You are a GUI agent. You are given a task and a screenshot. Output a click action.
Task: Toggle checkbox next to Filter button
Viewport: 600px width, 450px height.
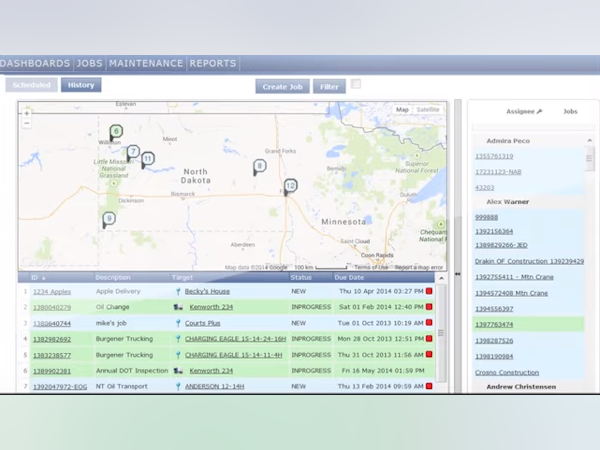click(x=356, y=84)
